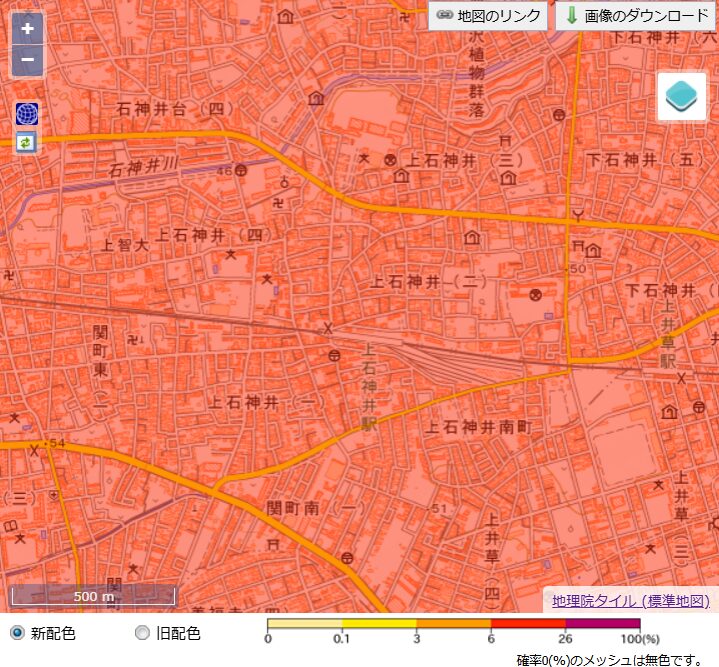Zoom in with the plus button

[27, 28]
